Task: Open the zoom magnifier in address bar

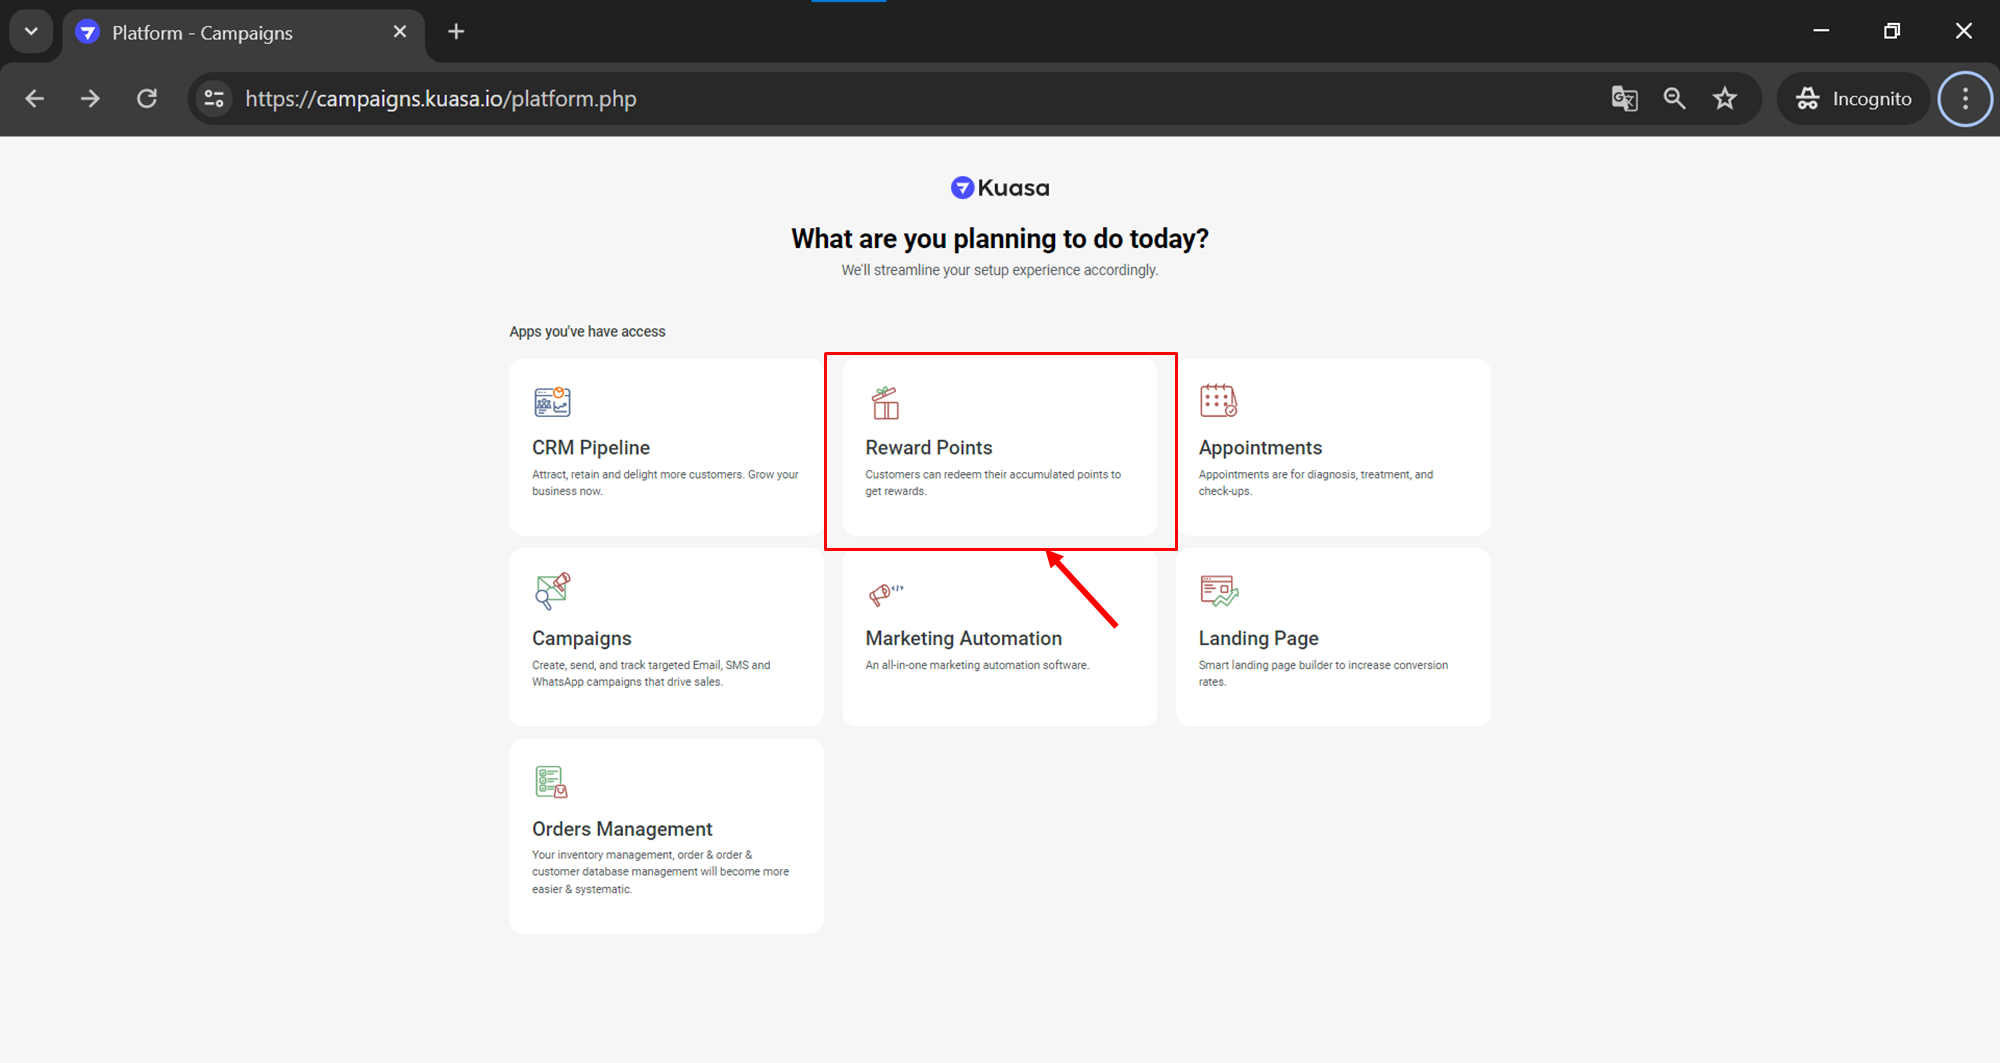Action: point(1674,99)
